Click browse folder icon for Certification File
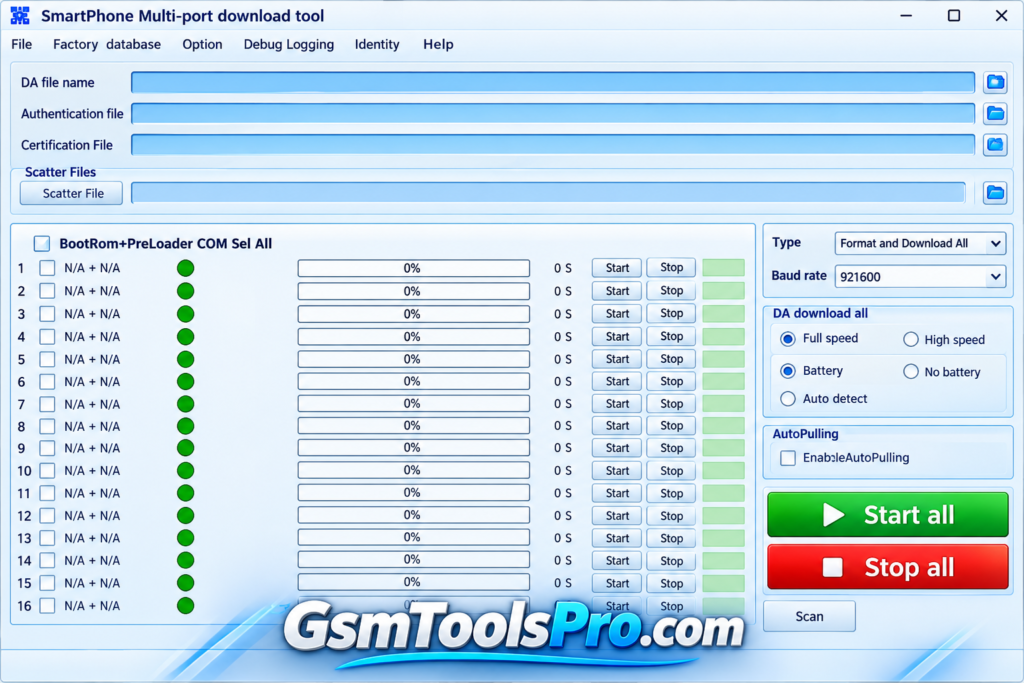Screen dimensions: 1024x683 pos(995,144)
